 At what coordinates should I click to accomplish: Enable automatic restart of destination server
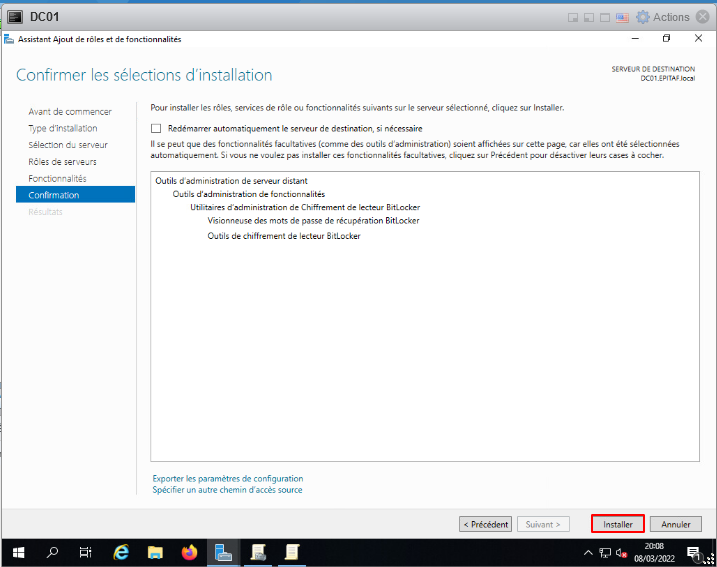tap(156, 129)
